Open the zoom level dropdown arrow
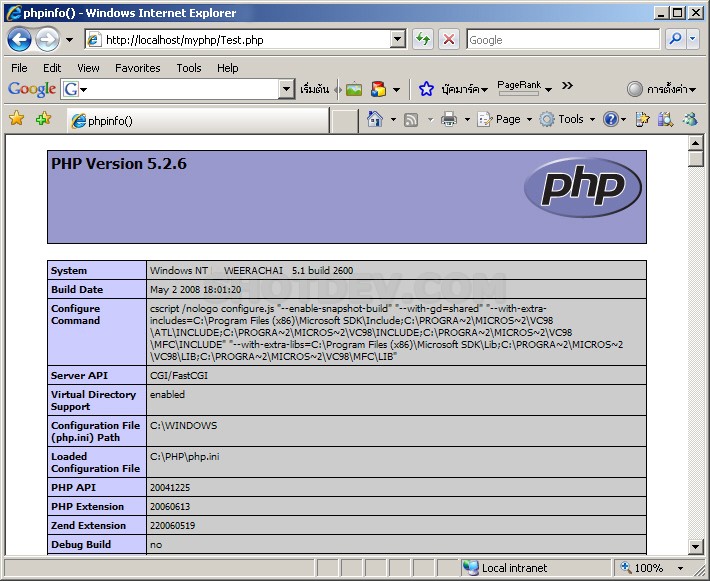 pos(680,568)
